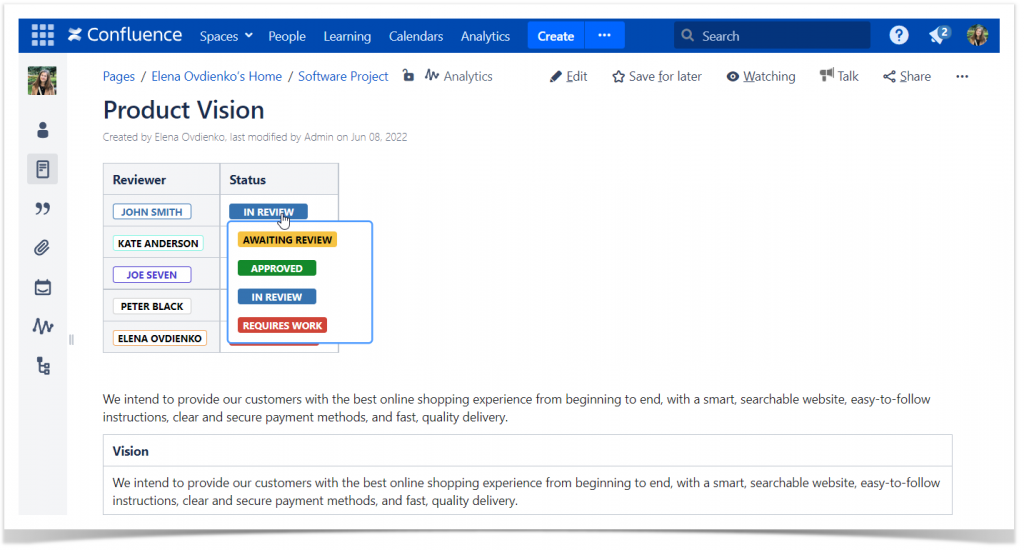Click the sidebar collapse handle
The image size is (1024, 550).
click(71, 340)
